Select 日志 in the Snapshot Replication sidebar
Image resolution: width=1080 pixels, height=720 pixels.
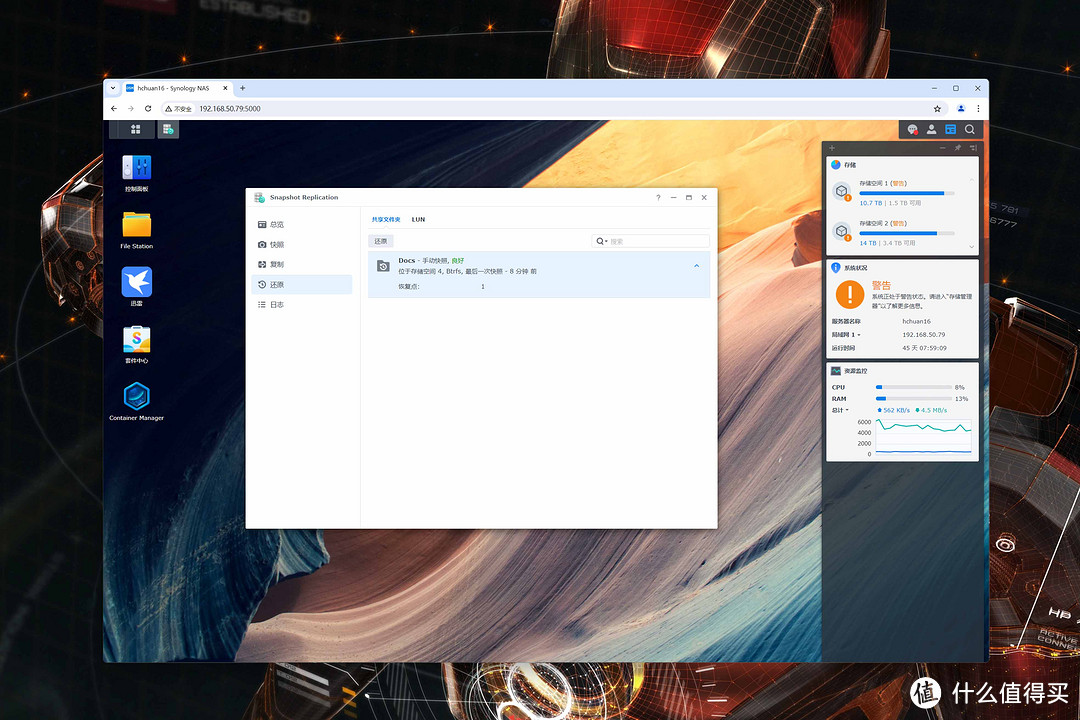click(x=277, y=304)
